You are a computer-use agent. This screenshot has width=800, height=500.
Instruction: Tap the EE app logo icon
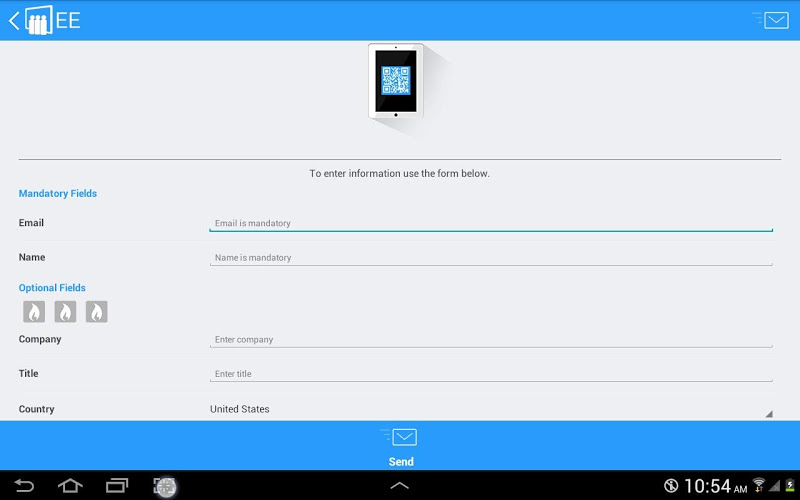(39, 20)
